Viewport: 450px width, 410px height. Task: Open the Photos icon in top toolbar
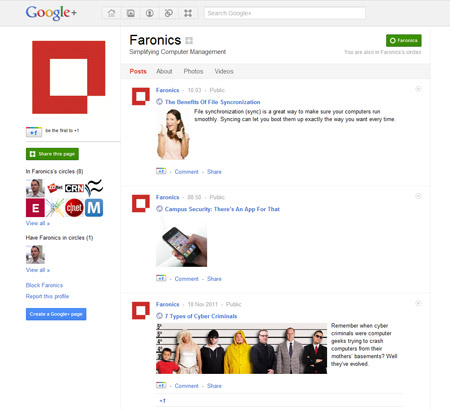tap(130, 13)
